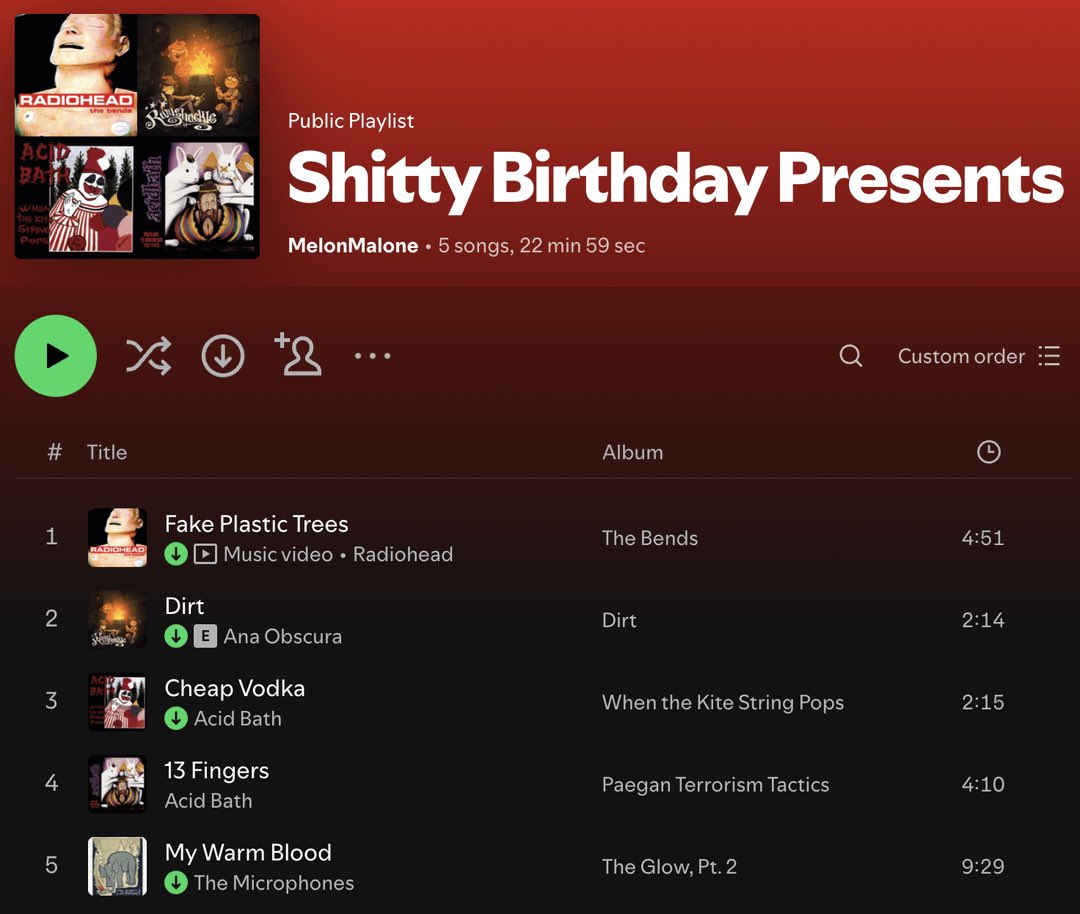
Task: Open When the Kite String Pops album link
Action: 723,702
